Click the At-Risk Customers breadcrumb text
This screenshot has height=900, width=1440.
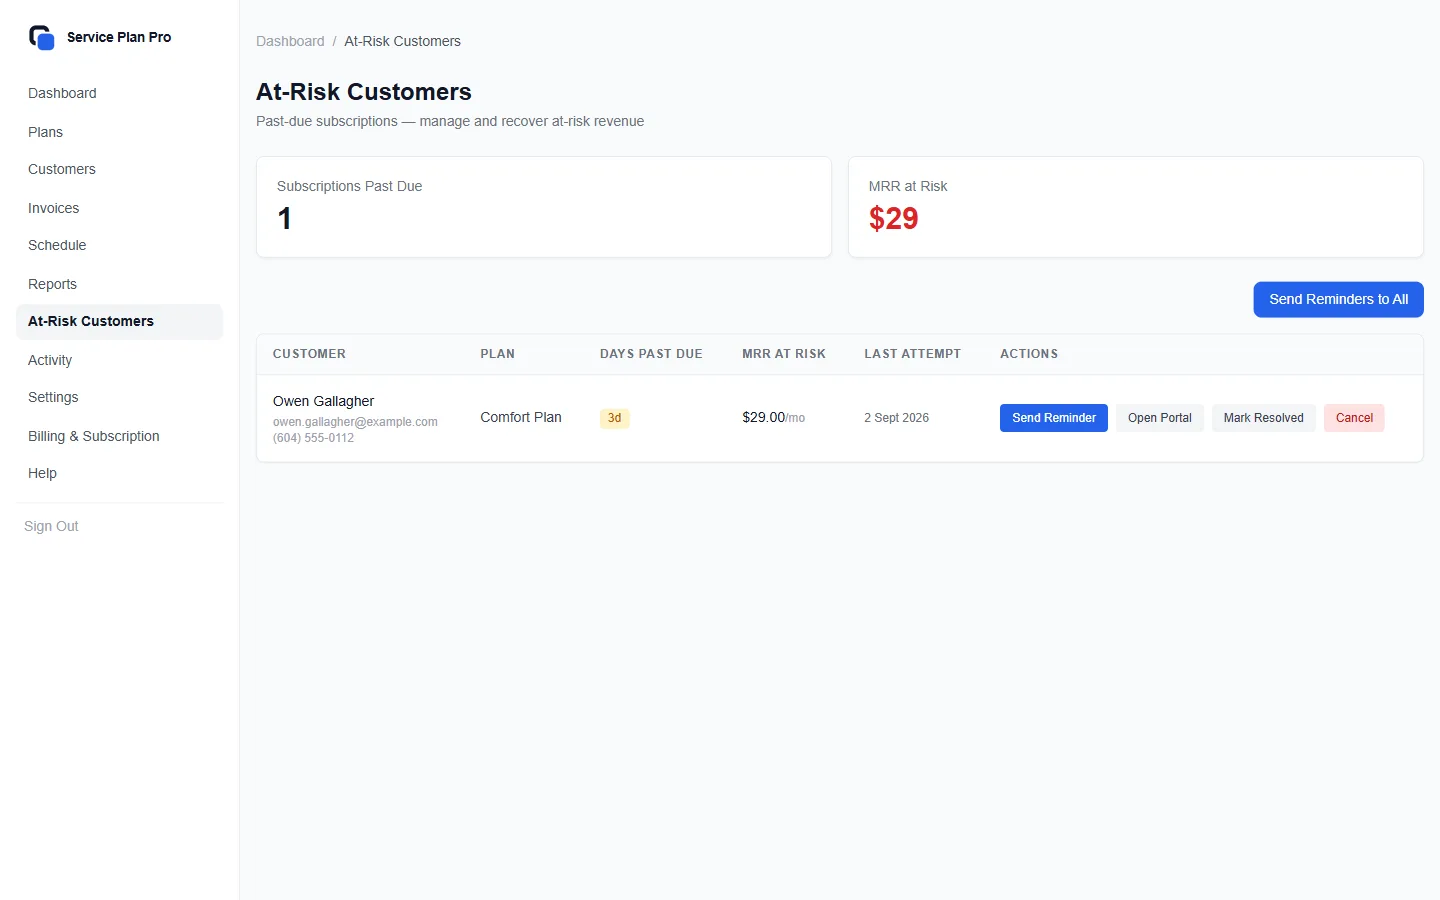tap(402, 41)
